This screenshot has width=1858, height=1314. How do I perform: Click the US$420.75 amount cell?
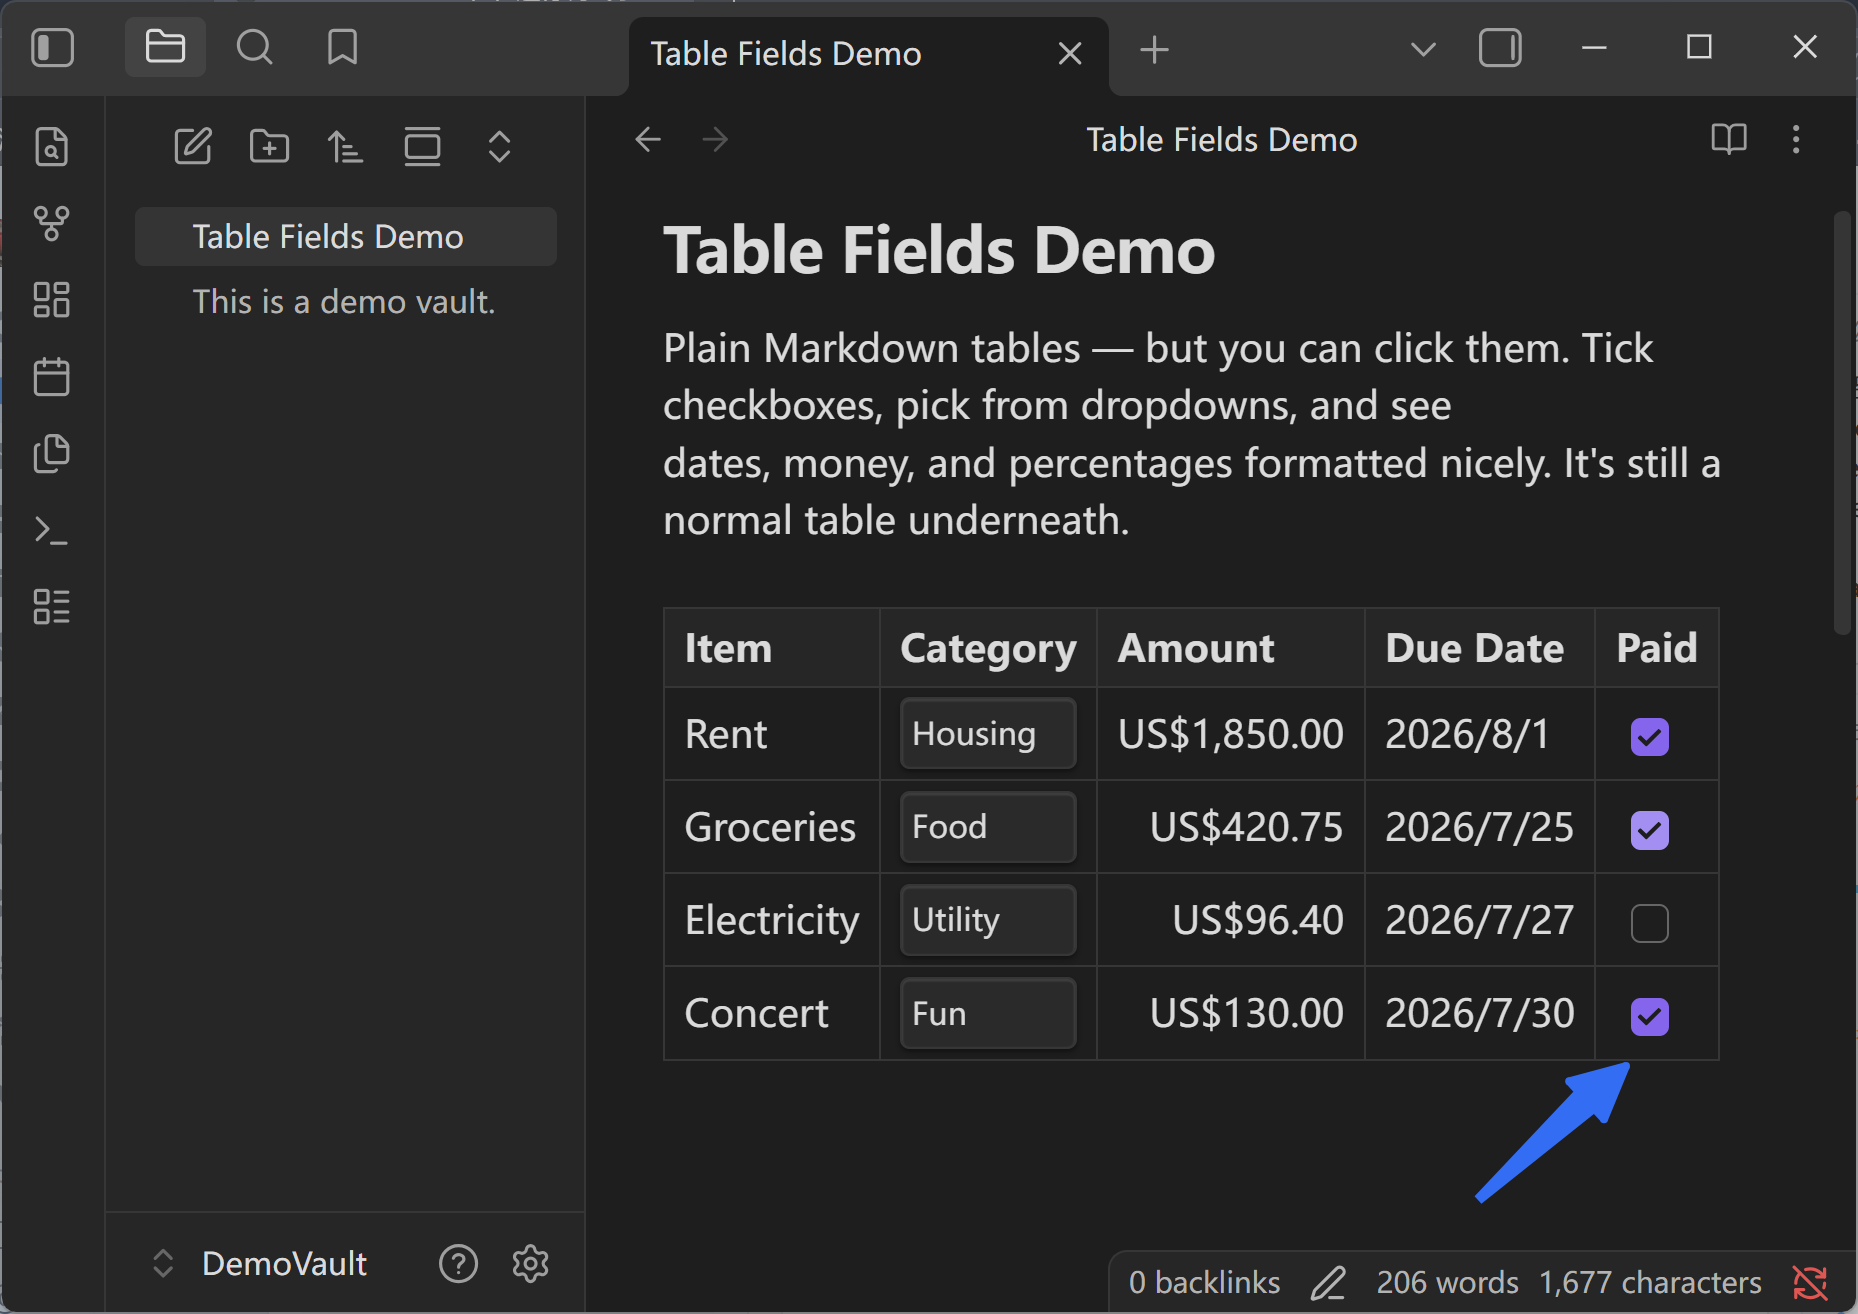(1231, 827)
